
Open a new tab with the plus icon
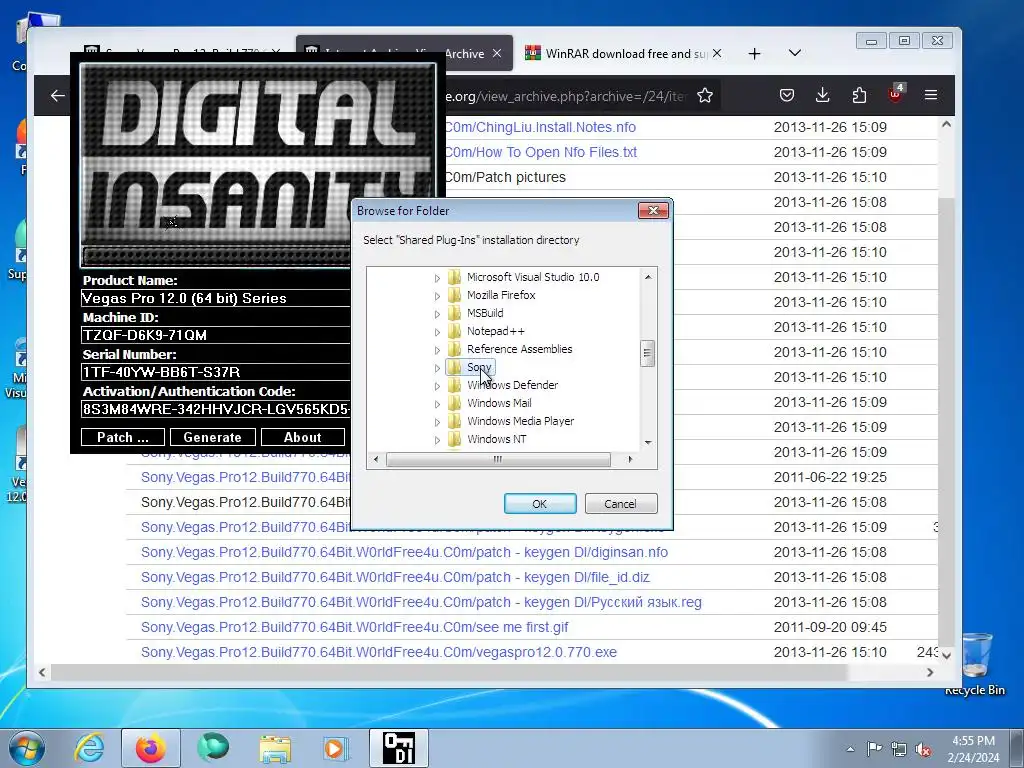[x=754, y=54]
